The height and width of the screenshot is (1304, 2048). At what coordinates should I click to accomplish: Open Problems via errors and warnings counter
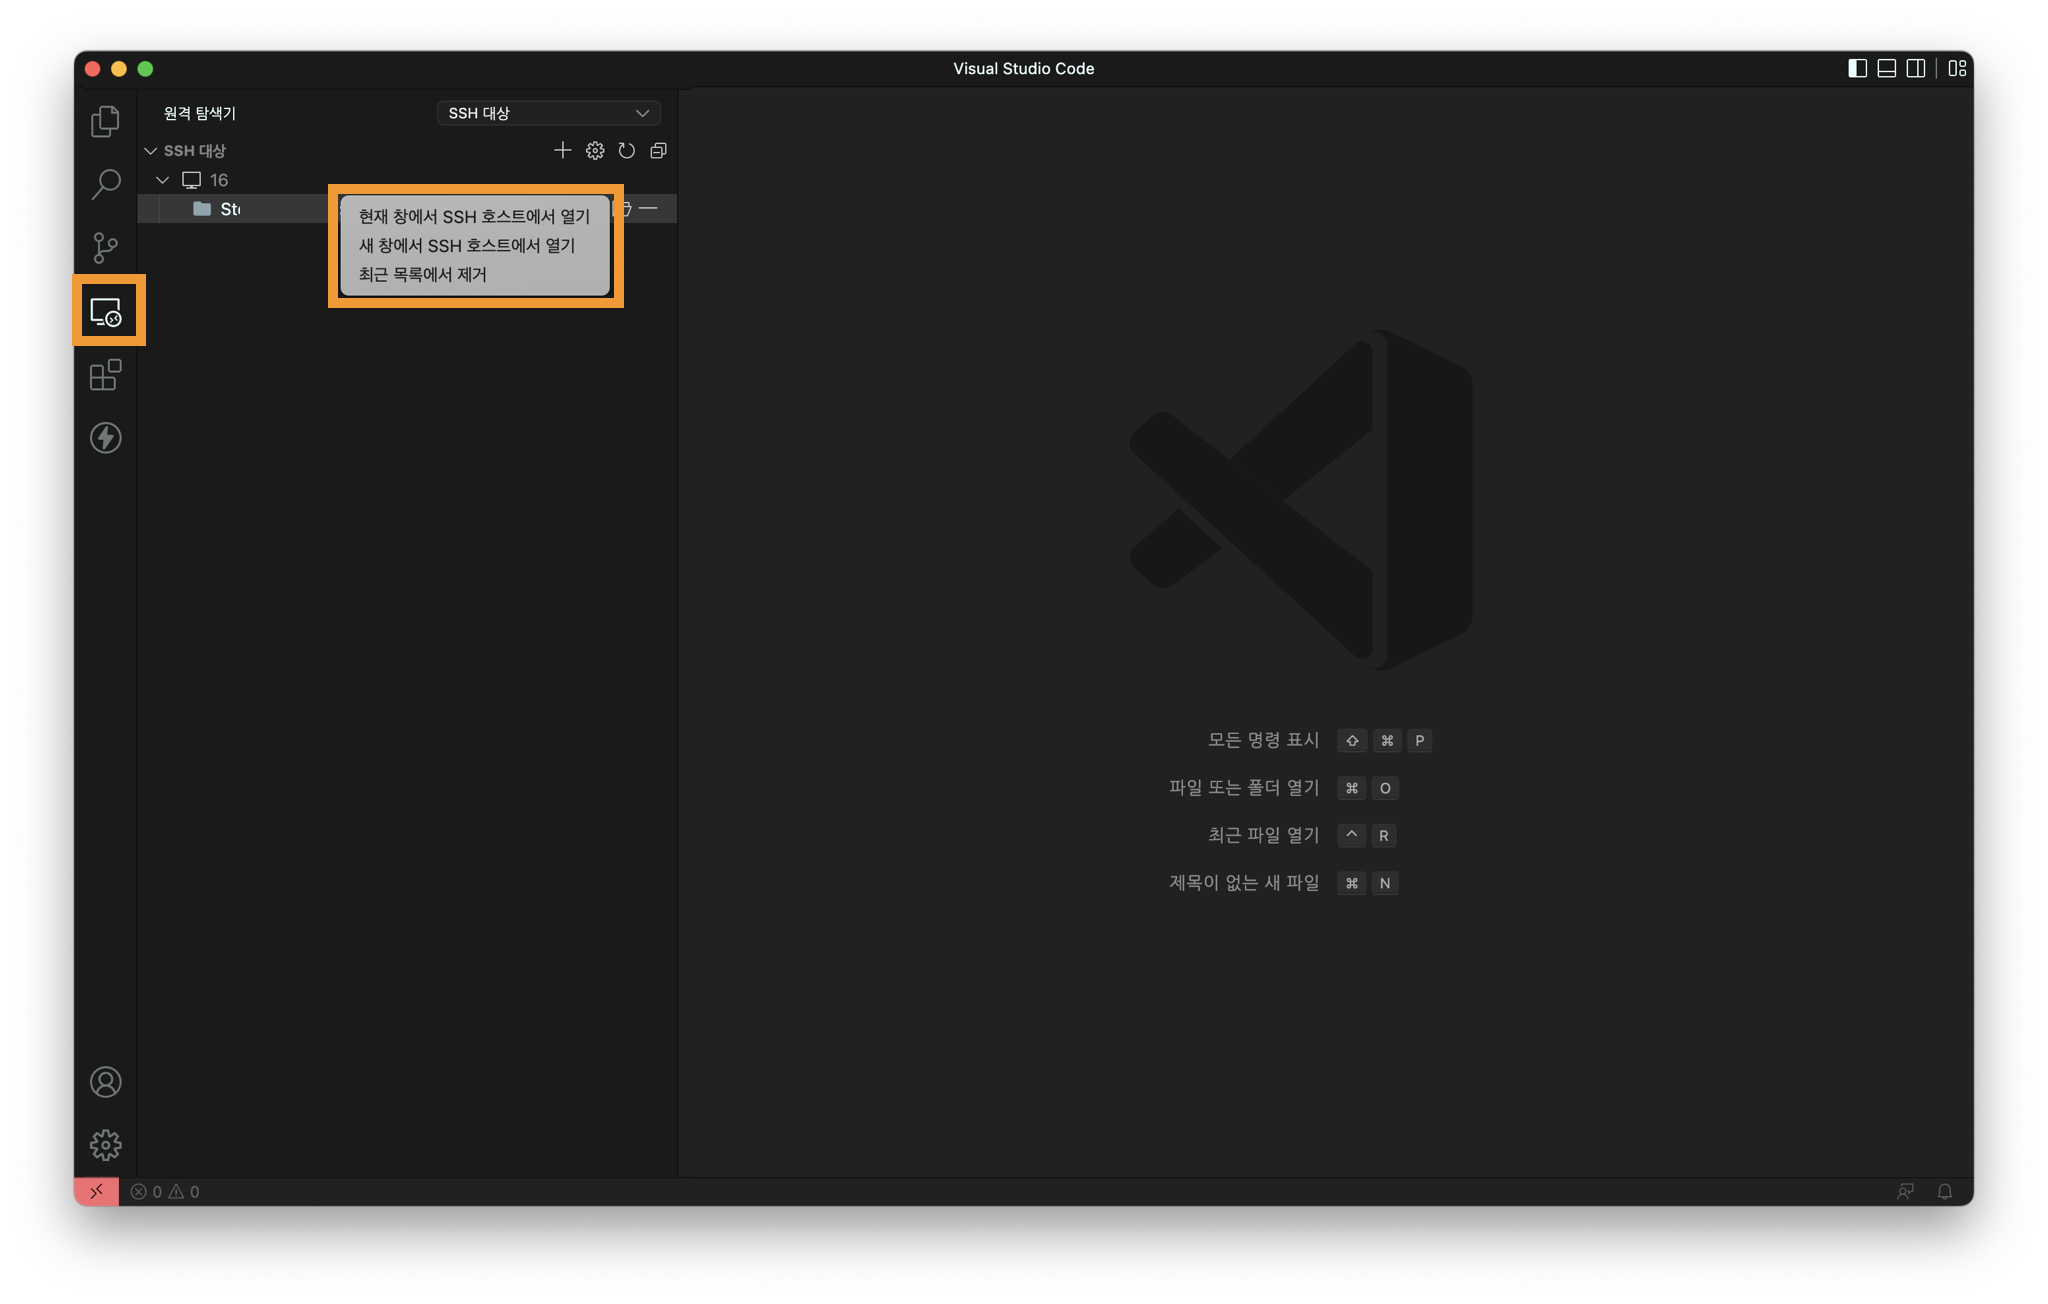165,1191
